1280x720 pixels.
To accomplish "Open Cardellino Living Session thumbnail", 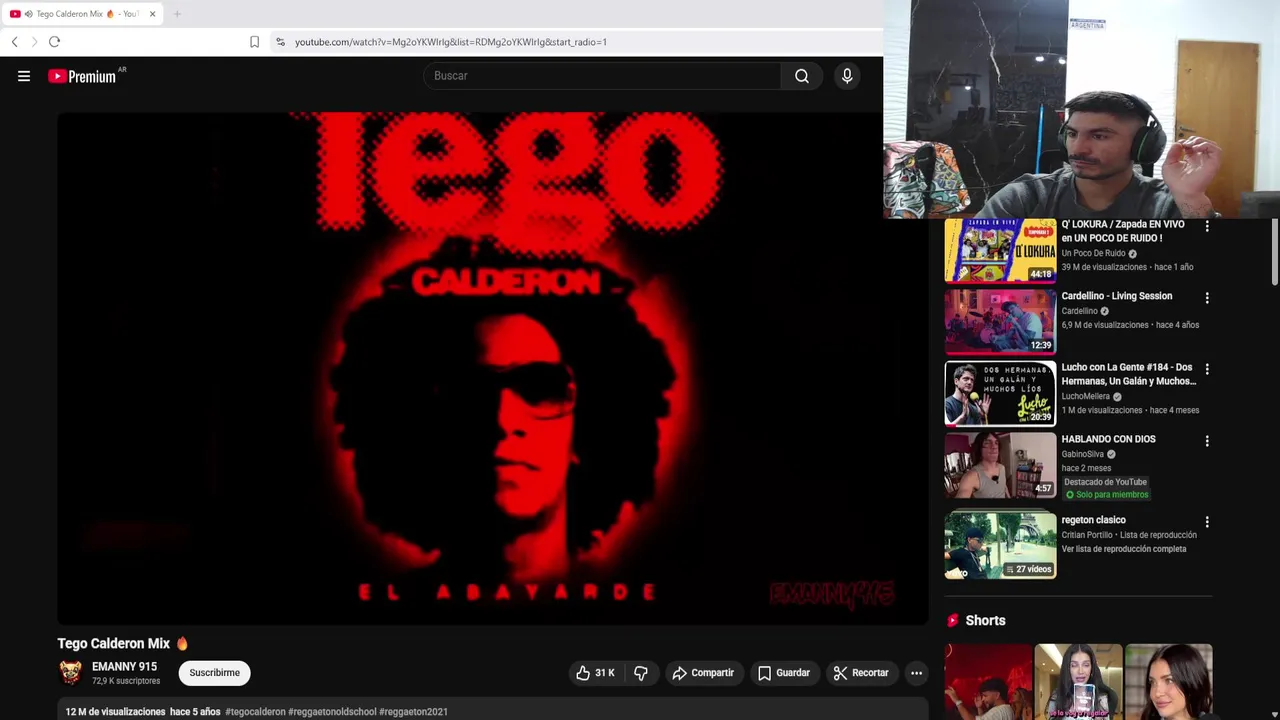I will (x=1000, y=322).
